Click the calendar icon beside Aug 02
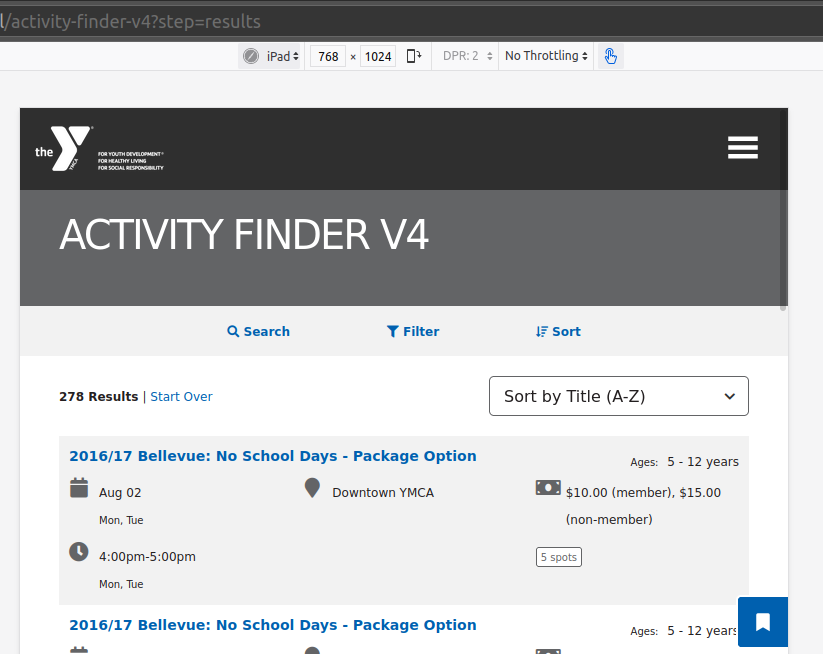Screen dimensions: 823x654 pos(79,488)
